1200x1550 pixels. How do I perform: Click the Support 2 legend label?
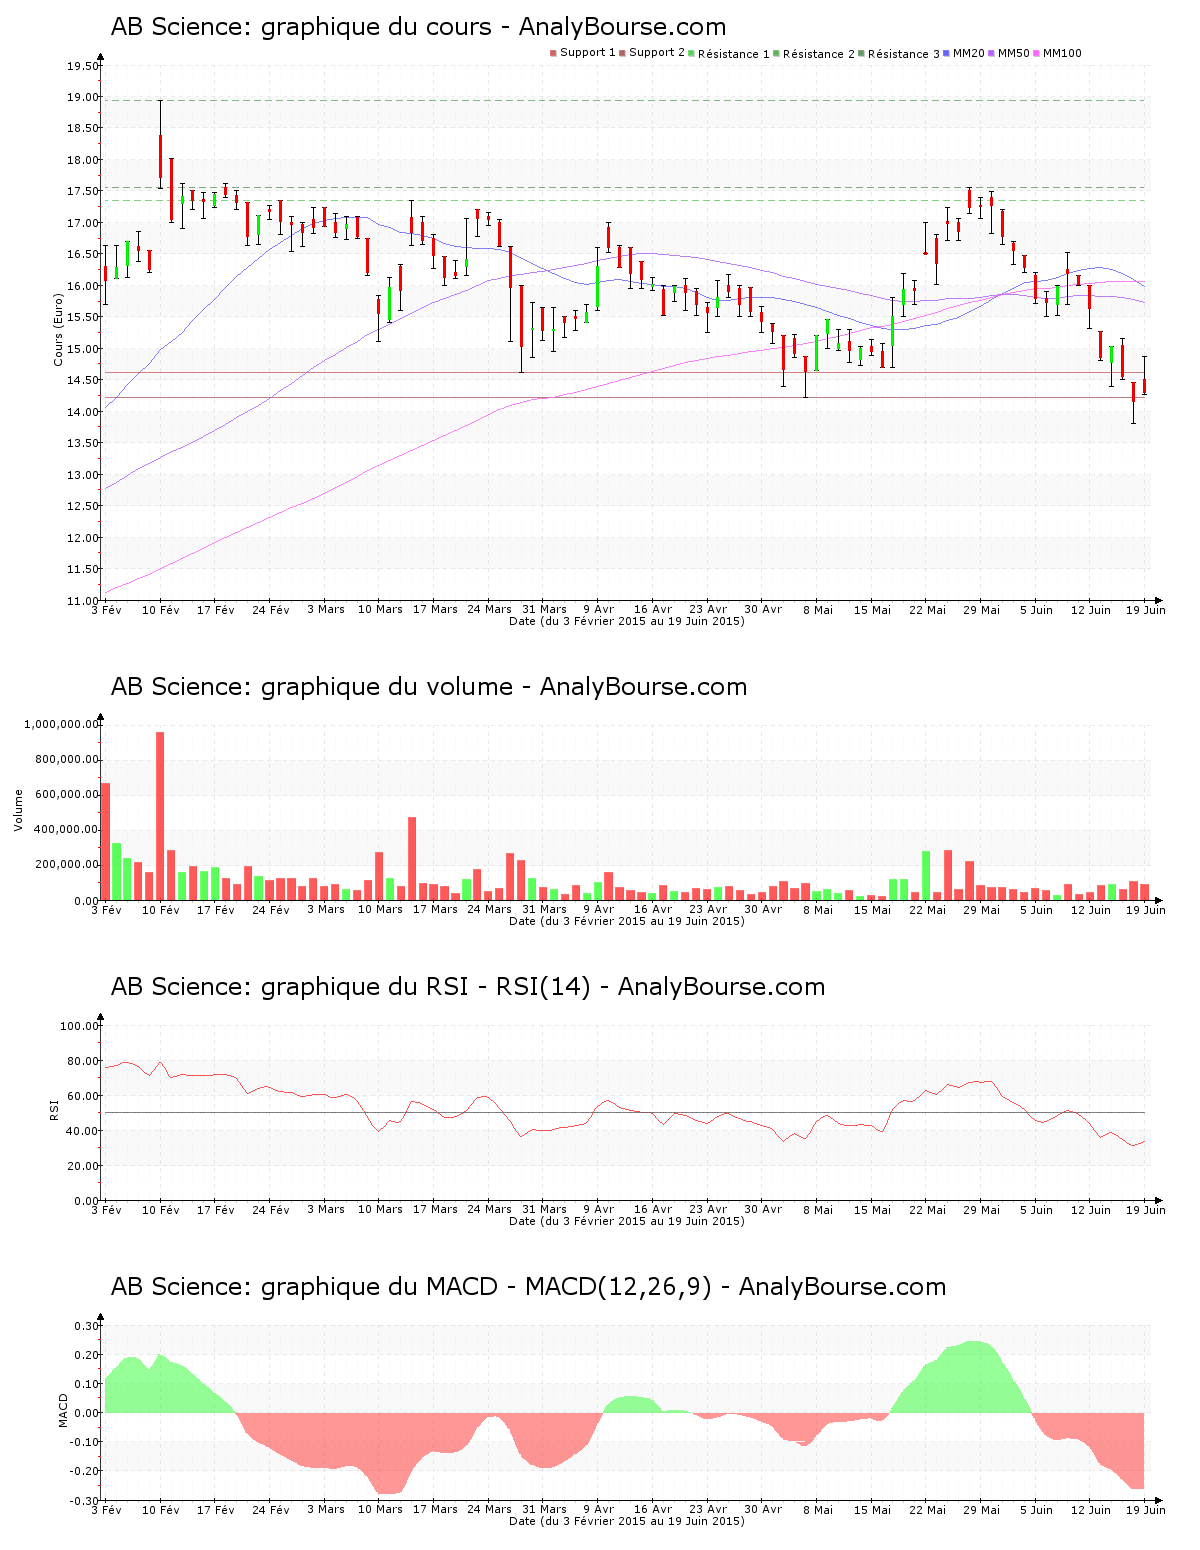tap(657, 53)
